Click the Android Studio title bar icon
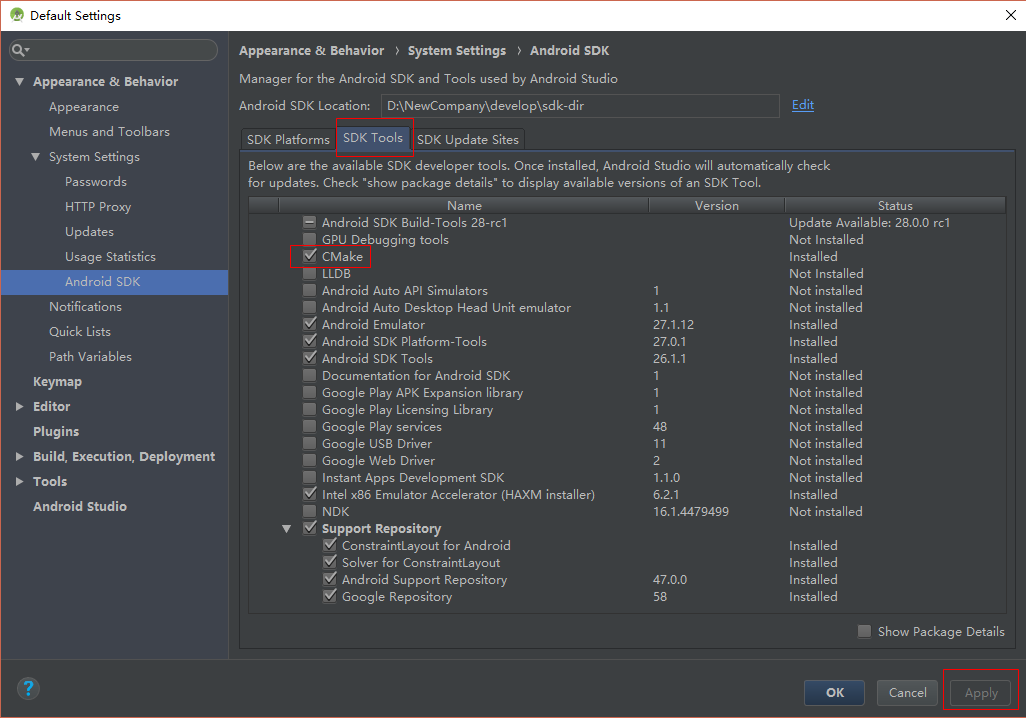 click(17, 15)
